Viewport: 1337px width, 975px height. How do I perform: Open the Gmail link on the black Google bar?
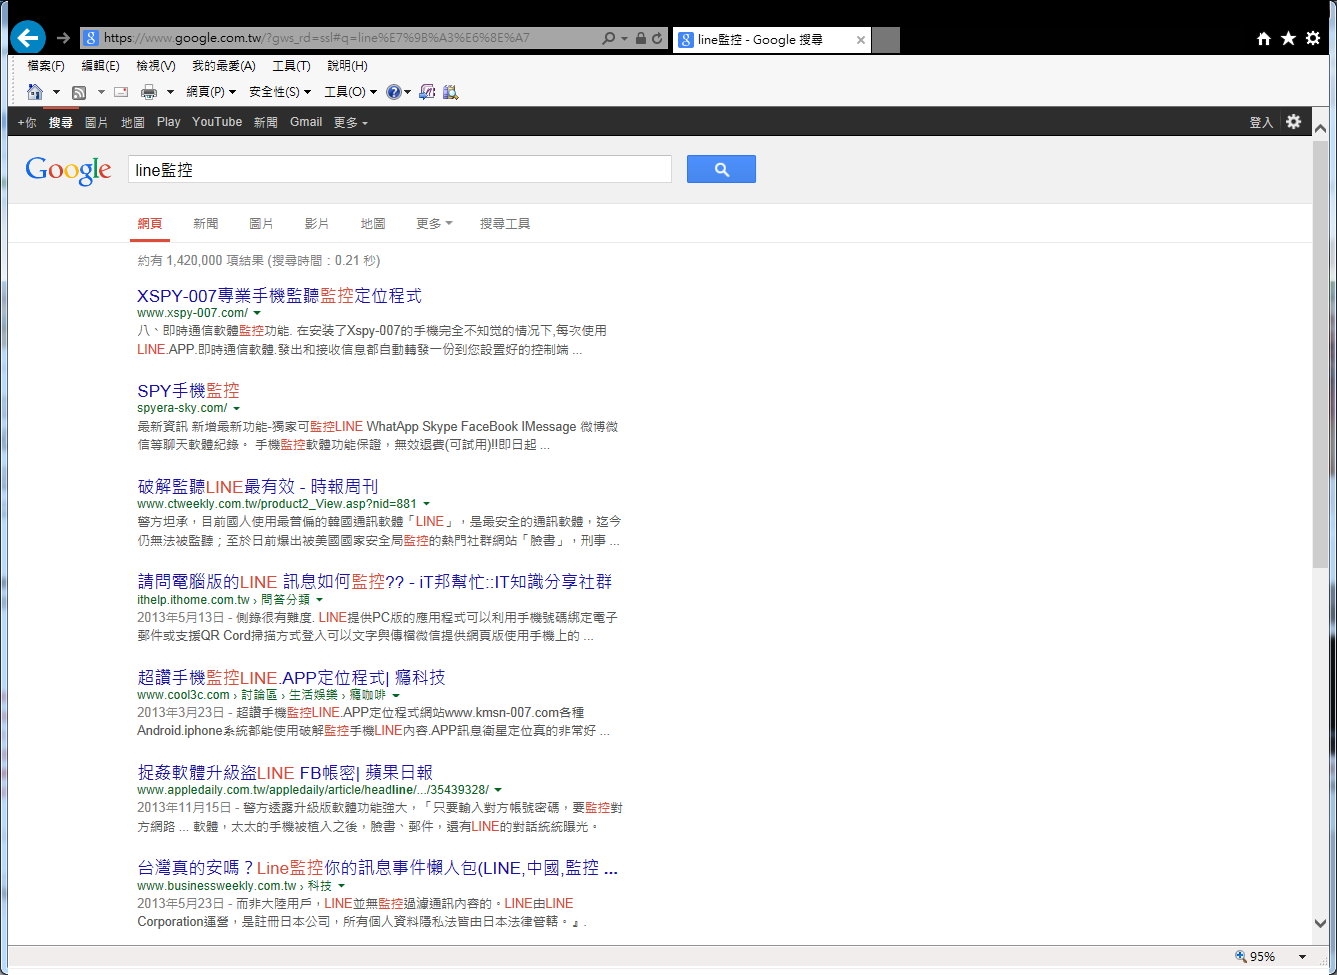pyautogui.click(x=306, y=122)
